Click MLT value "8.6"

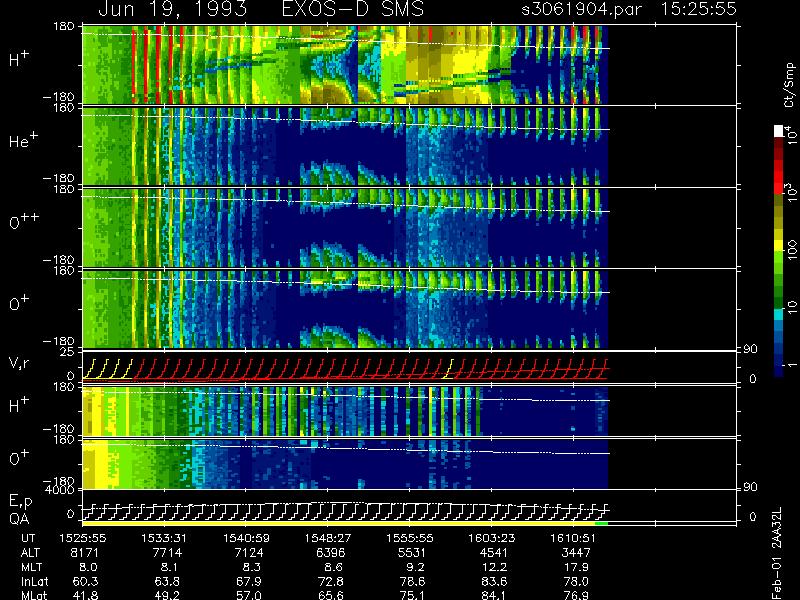click(x=334, y=567)
